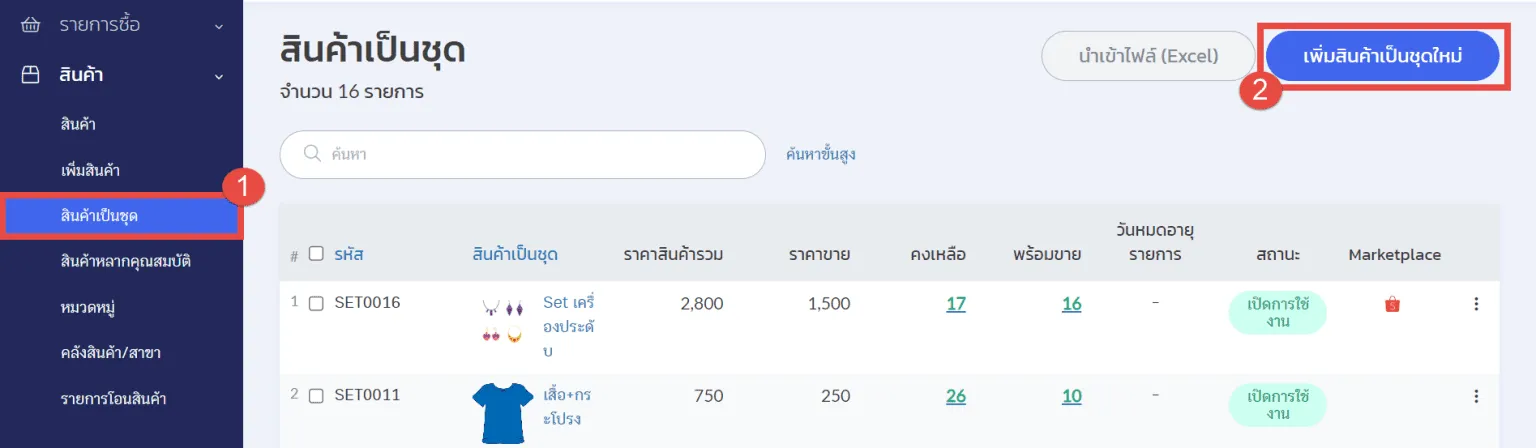
Task: Select สินค้าหลากคุณสมบัติ in the sidebar
Action: pos(125,262)
